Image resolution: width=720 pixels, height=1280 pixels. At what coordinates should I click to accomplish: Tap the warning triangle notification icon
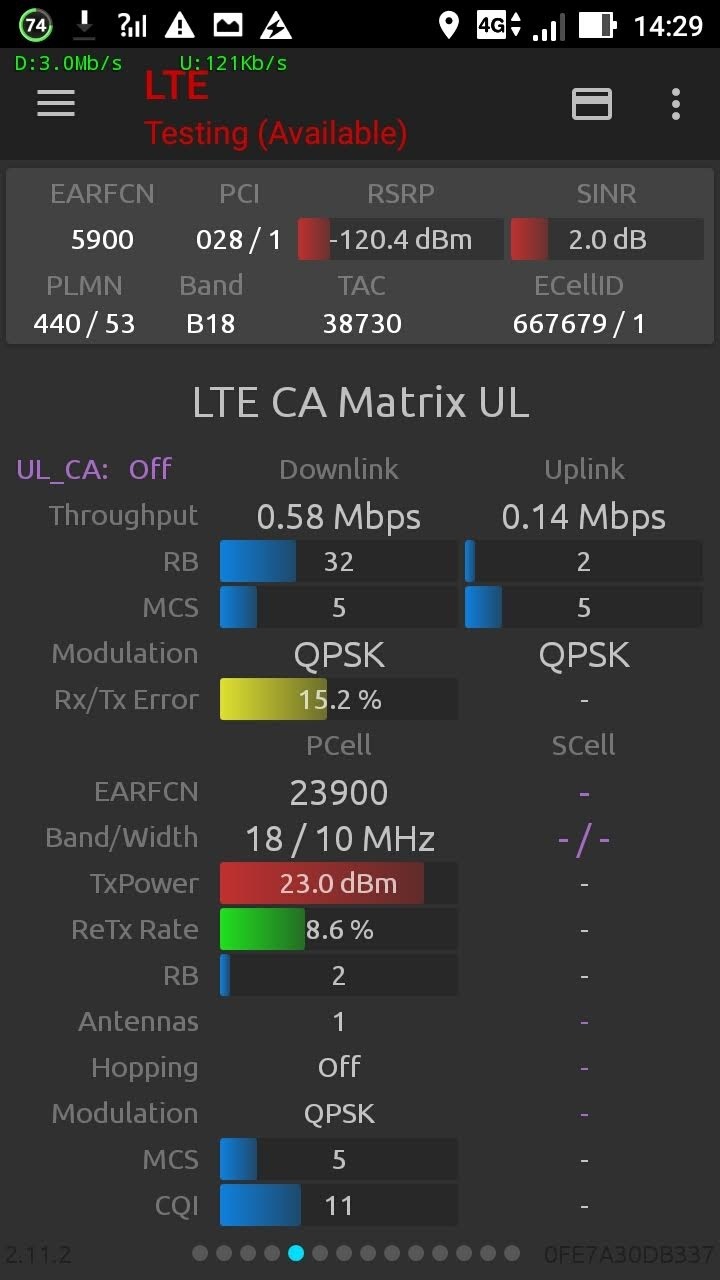click(x=180, y=25)
